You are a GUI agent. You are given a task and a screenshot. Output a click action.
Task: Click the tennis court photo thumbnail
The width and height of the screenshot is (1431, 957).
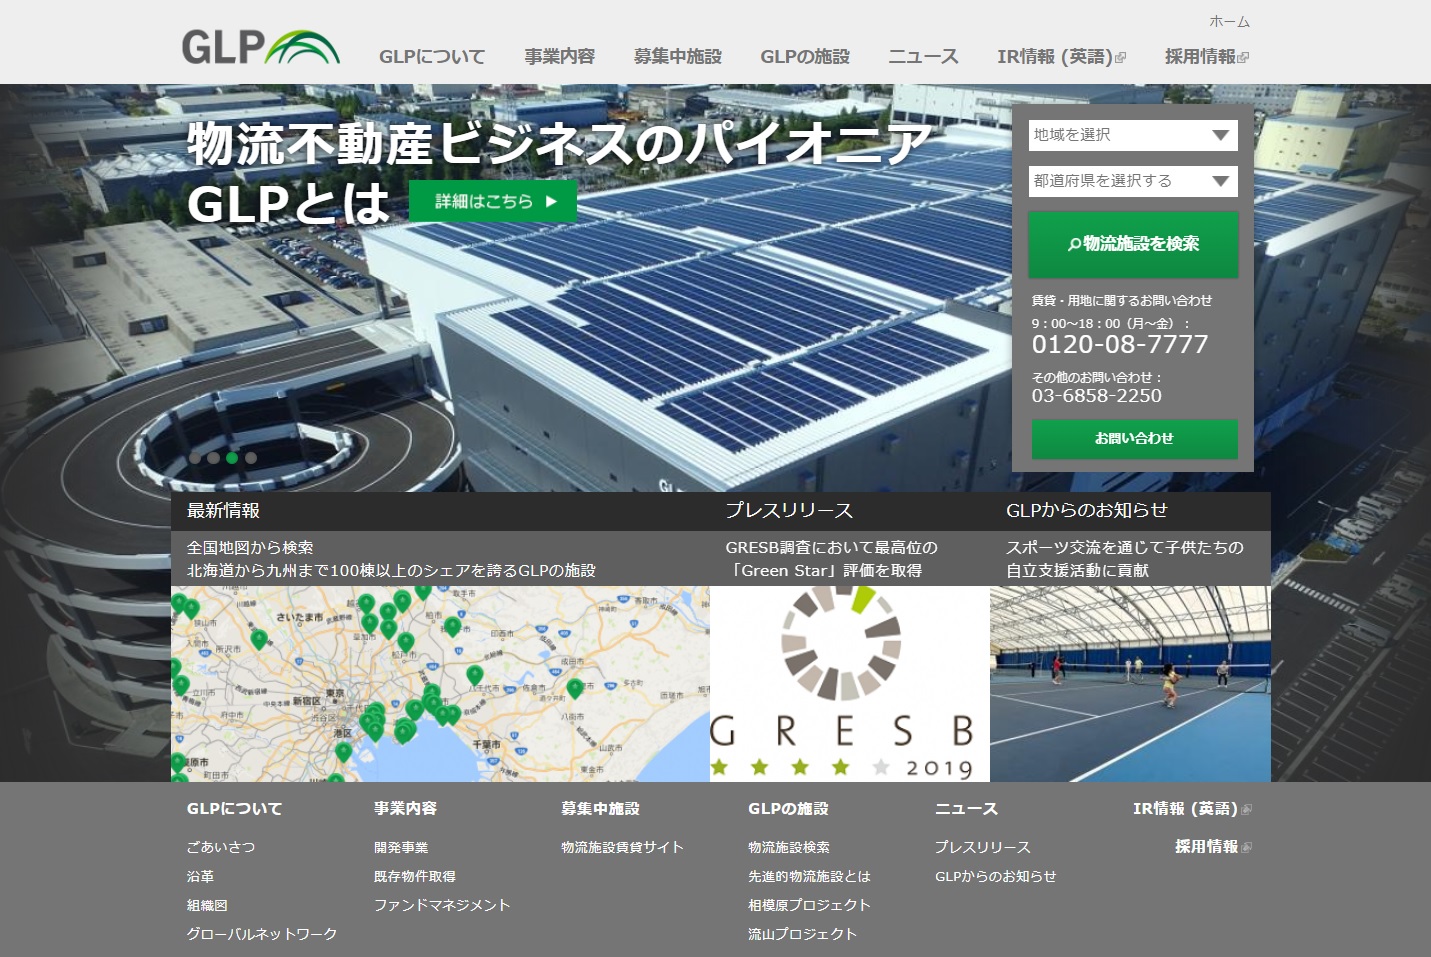[x=1130, y=684]
